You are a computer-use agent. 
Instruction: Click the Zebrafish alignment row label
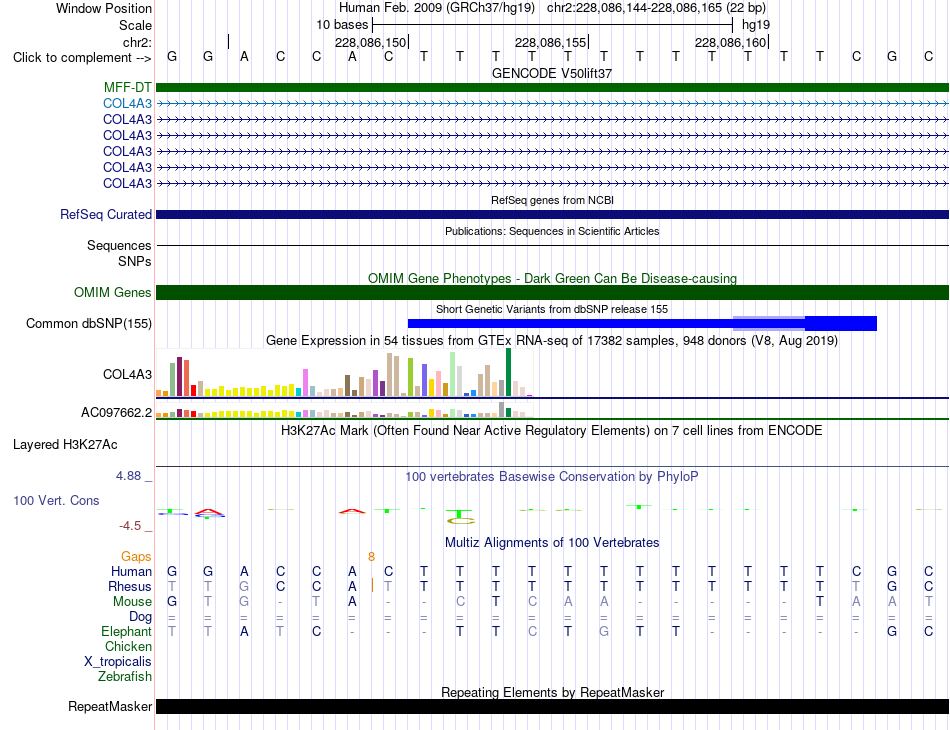click(x=125, y=677)
